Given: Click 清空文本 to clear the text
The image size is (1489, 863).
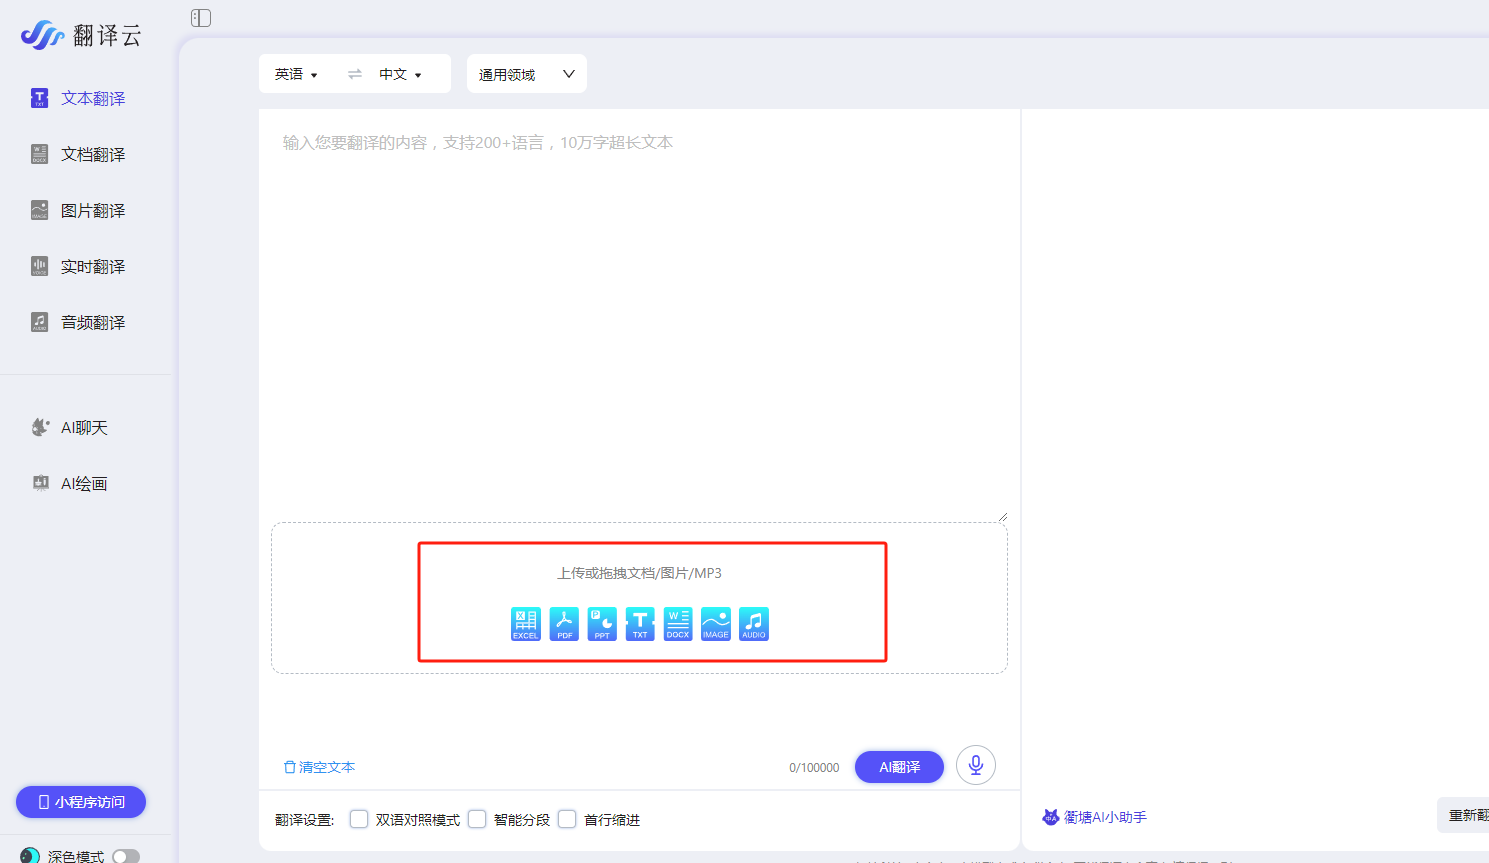Looking at the screenshot, I should [319, 767].
